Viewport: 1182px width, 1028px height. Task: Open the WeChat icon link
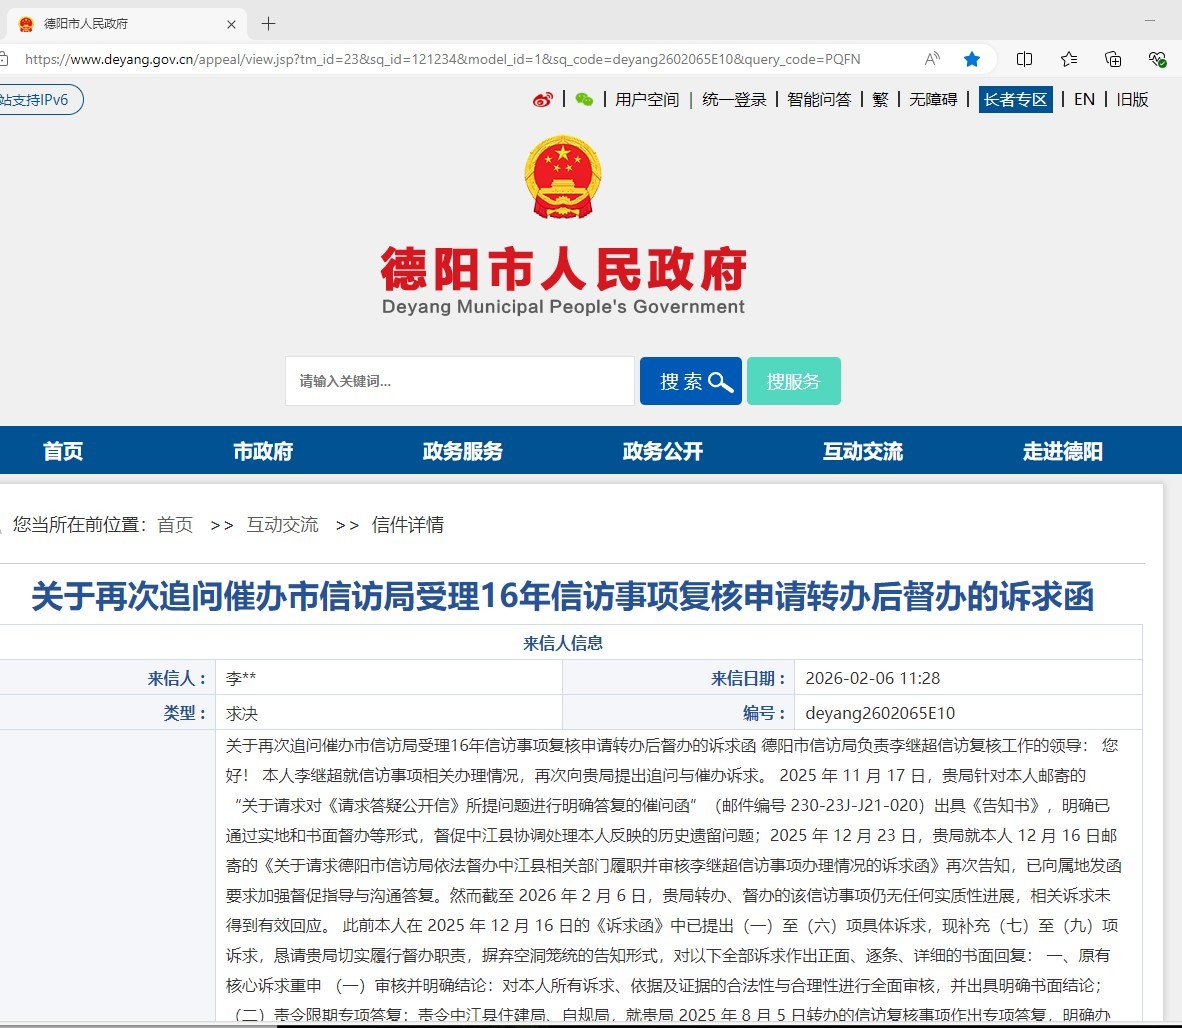click(584, 100)
